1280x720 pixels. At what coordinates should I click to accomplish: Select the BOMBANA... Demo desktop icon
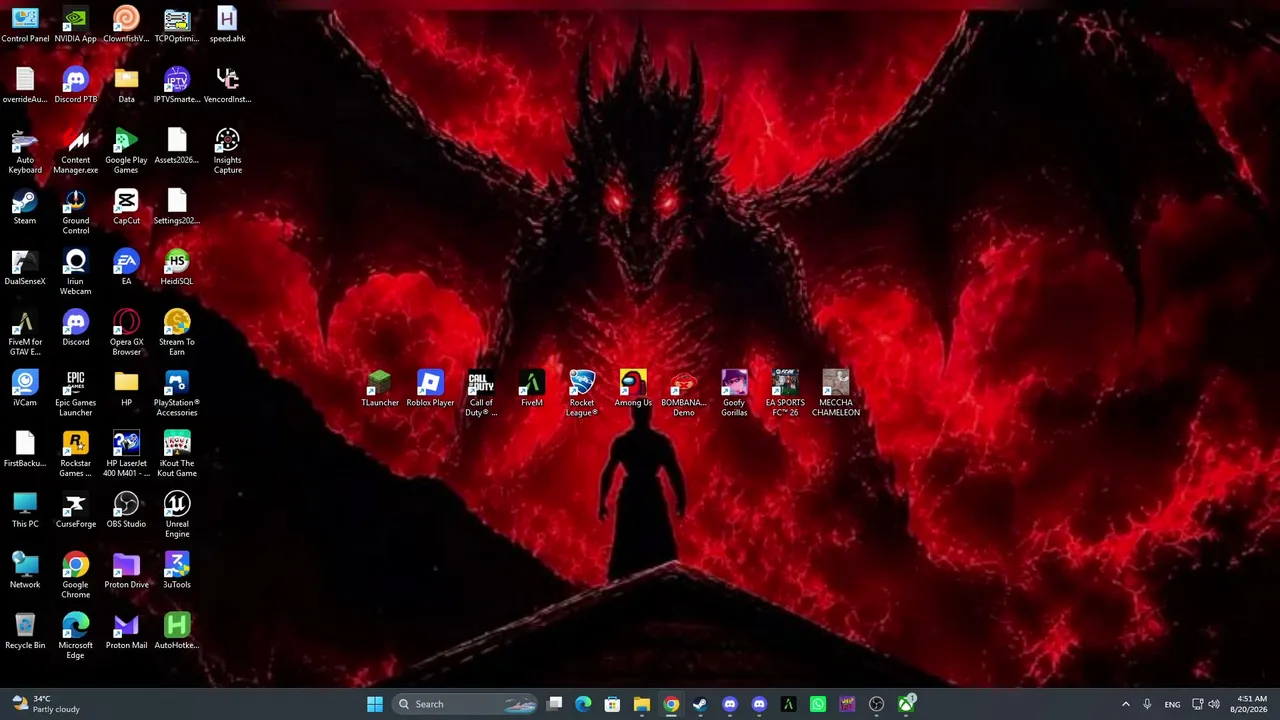point(684,395)
